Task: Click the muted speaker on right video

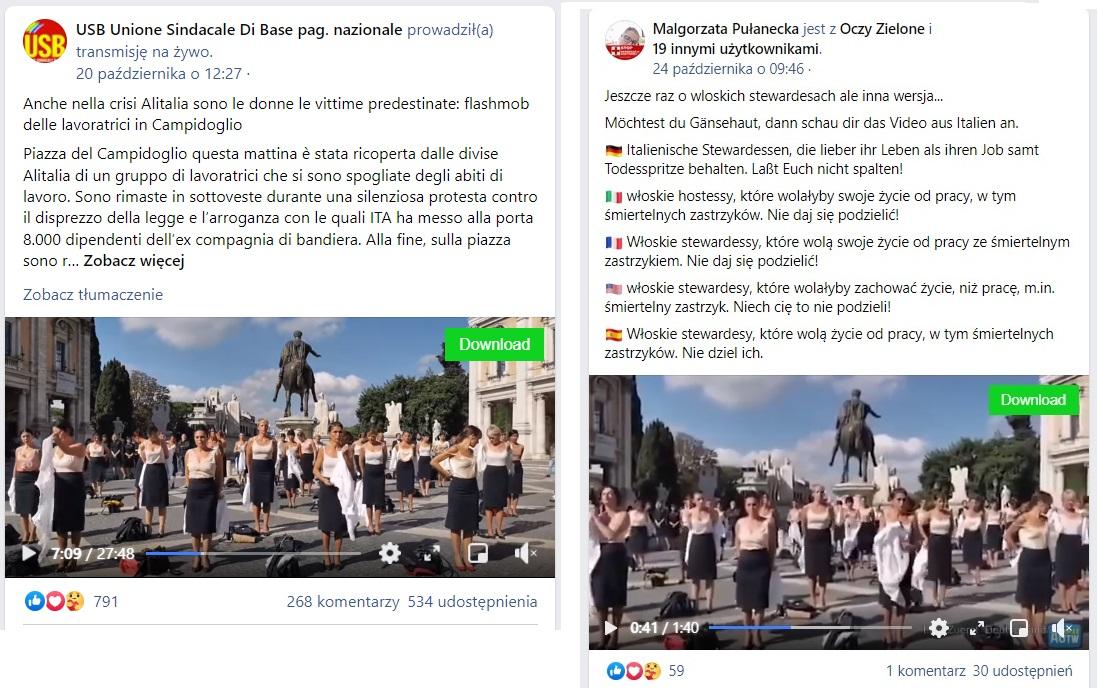Action: [x=1063, y=627]
